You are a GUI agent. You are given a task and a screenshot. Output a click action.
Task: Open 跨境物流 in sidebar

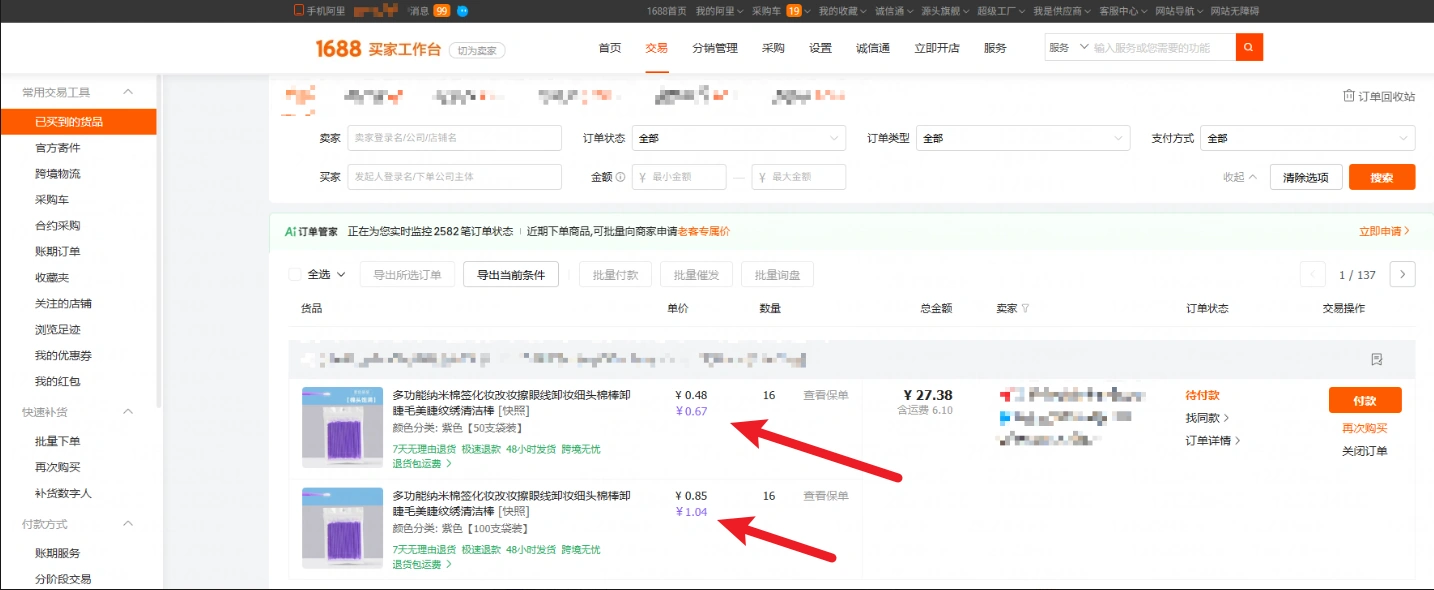pyautogui.click(x=57, y=174)
